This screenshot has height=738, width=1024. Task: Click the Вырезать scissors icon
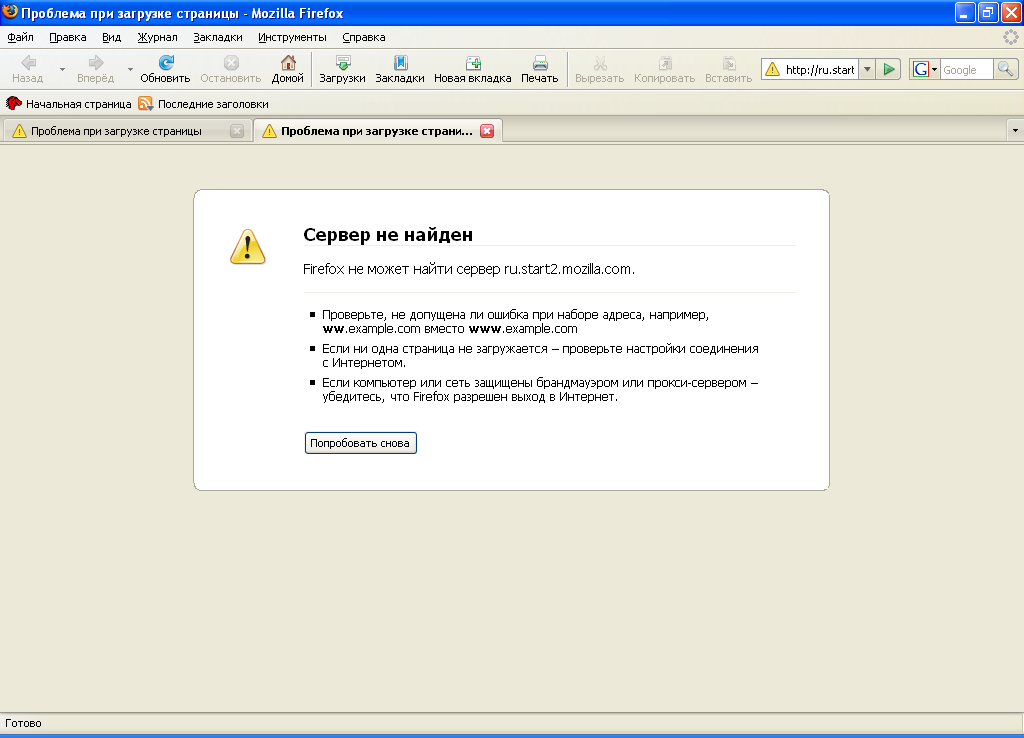(600, 63)
